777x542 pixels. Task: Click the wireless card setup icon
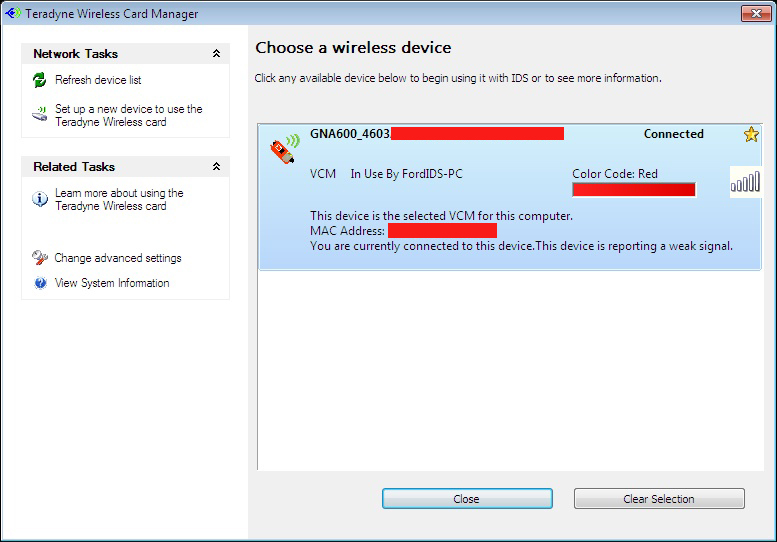(x=40, y=115)
